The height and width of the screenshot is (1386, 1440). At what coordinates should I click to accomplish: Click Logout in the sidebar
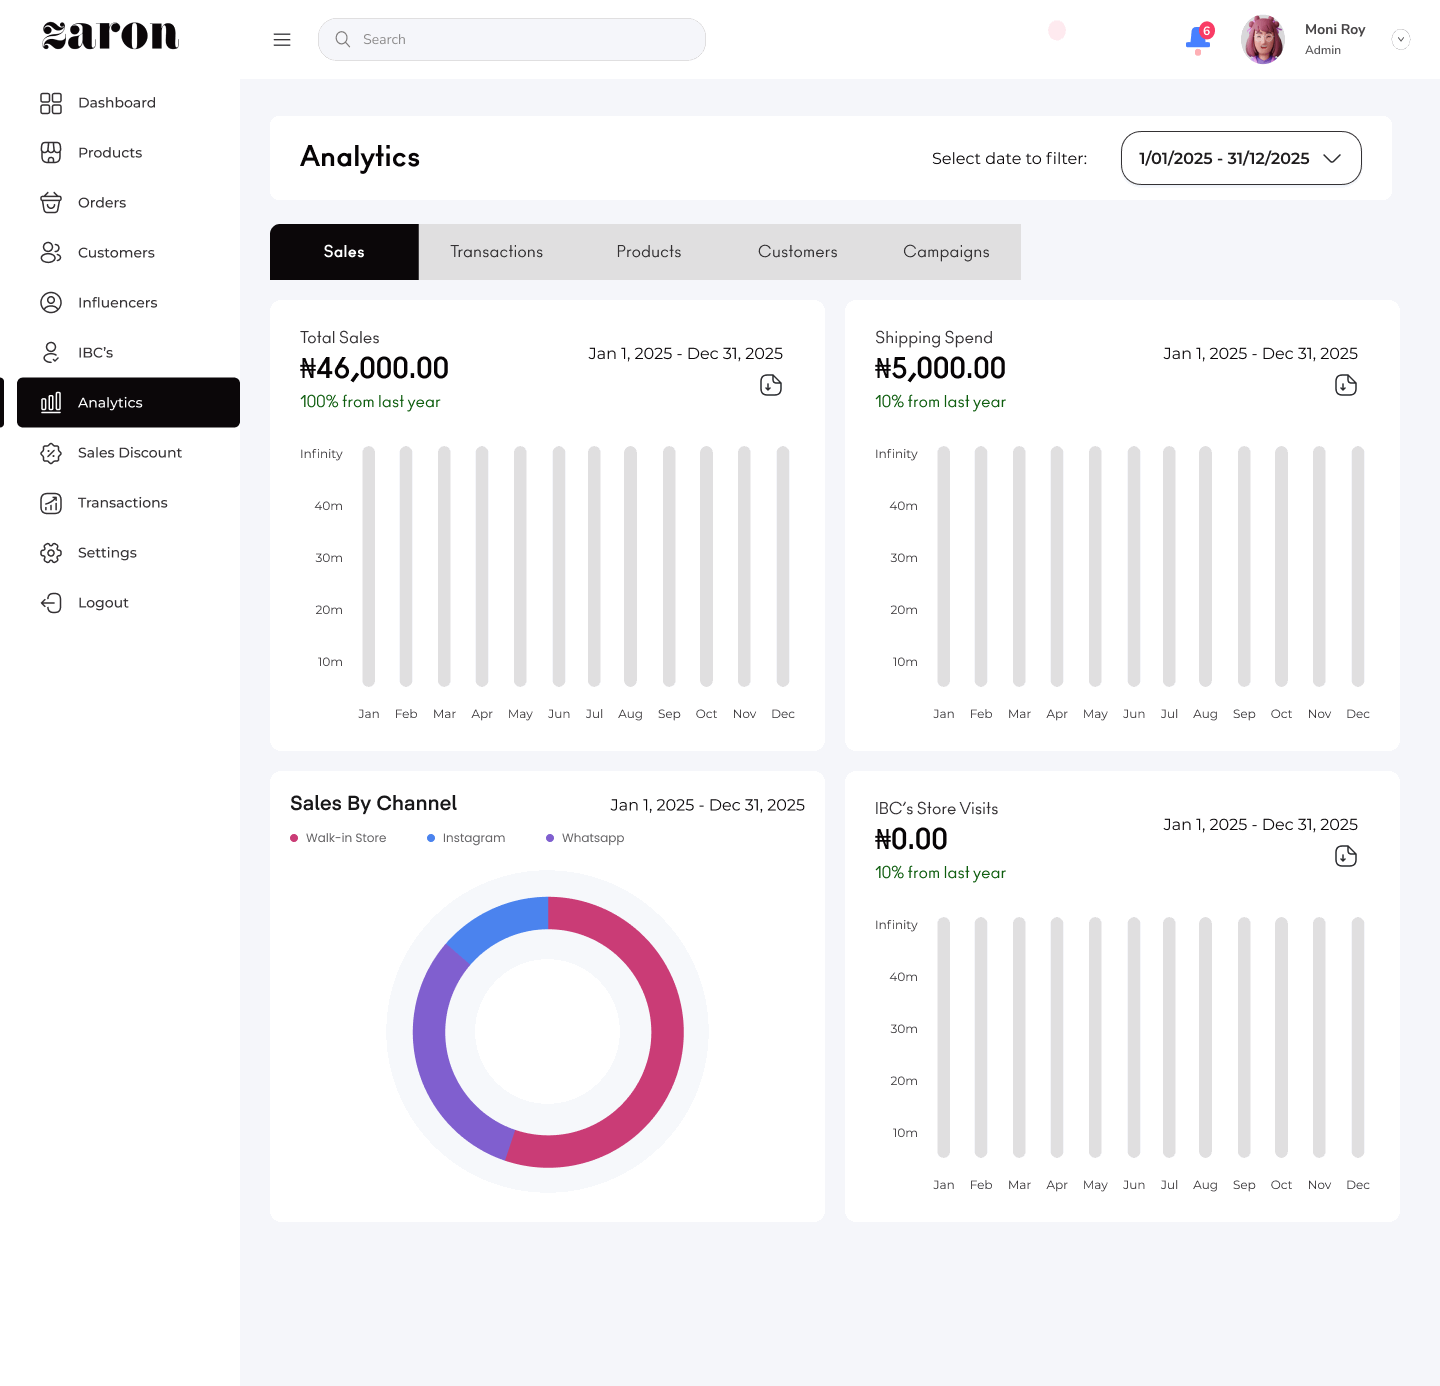coord(128,603)
